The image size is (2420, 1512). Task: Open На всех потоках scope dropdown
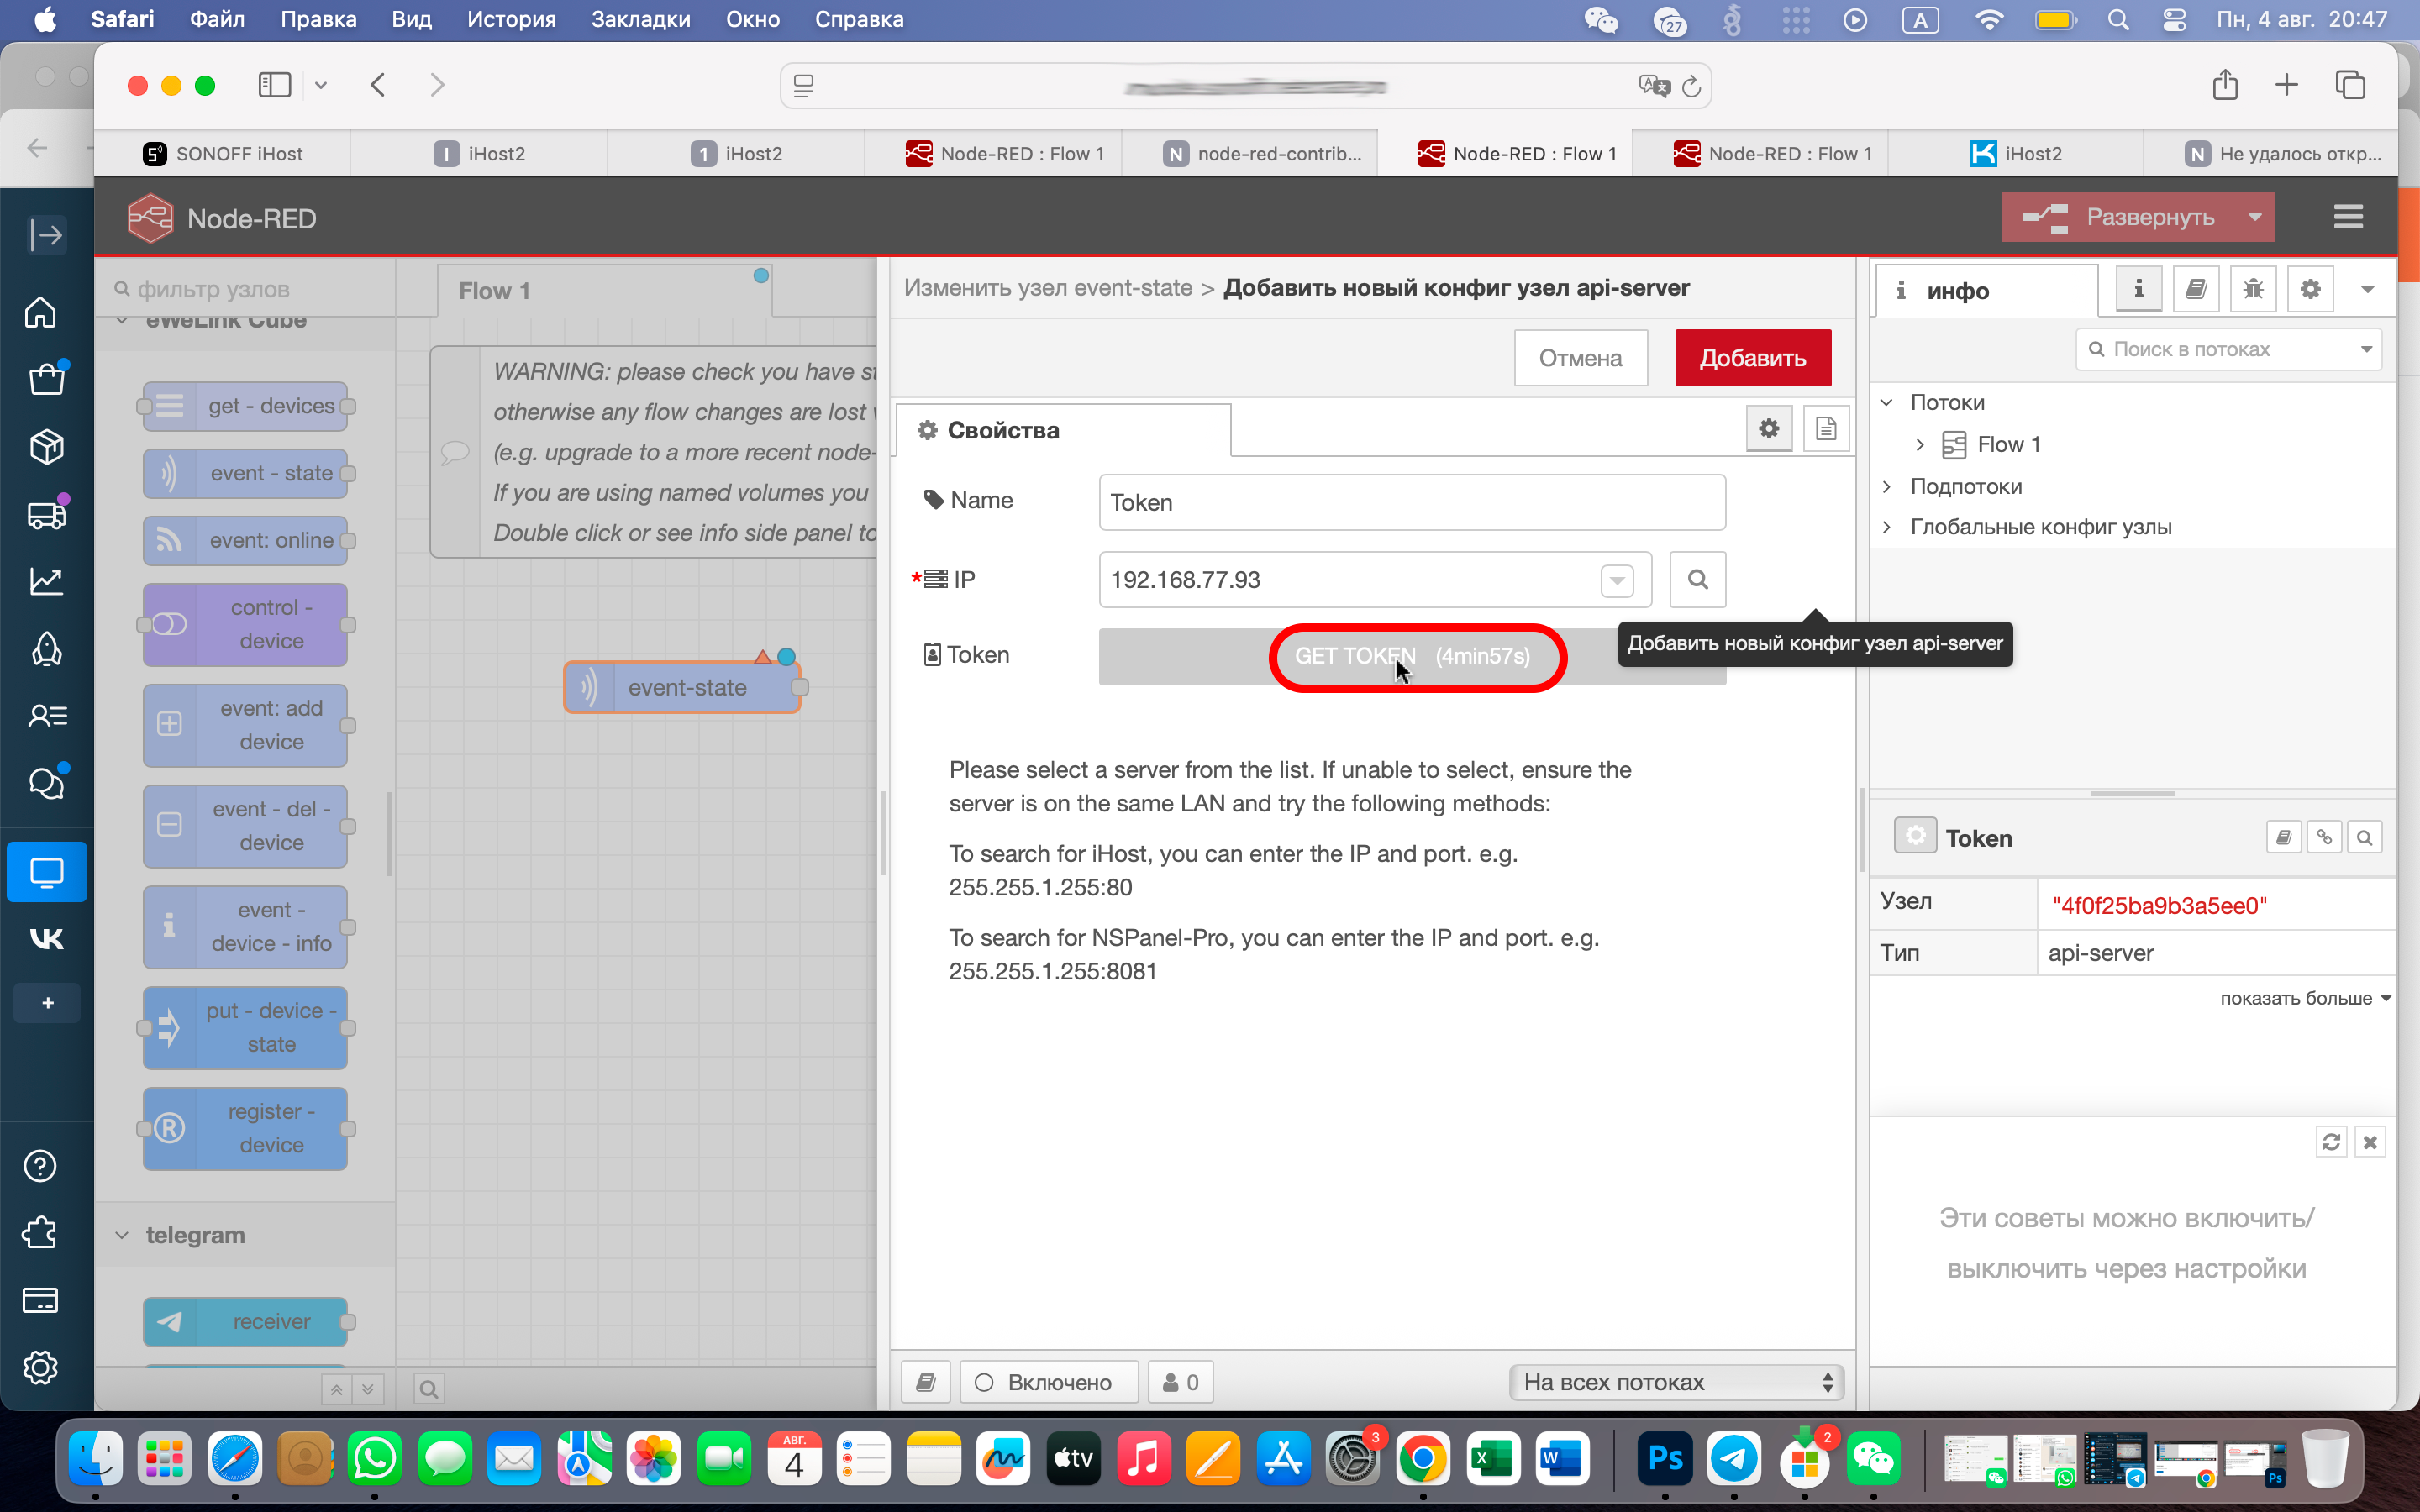pos(1677,1382)
